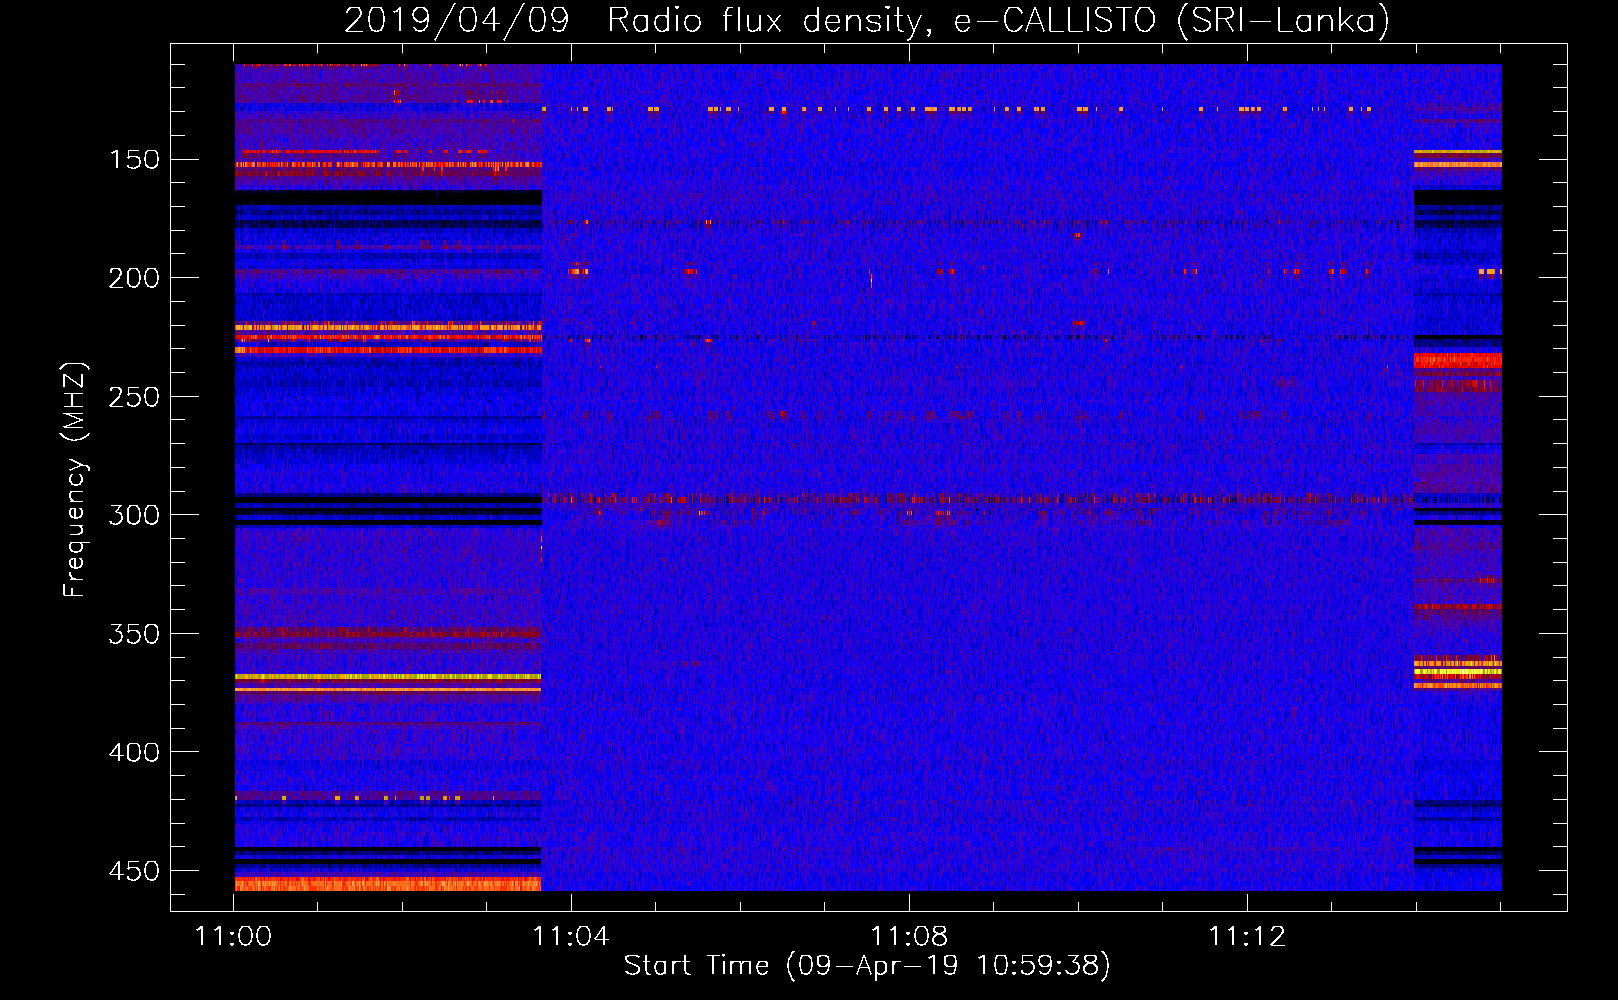Click the 'Frequency (MHZ)' axis label
Image resolution: width=1618 pixels, height=1000 pixels.
click(x=75, y=479)
